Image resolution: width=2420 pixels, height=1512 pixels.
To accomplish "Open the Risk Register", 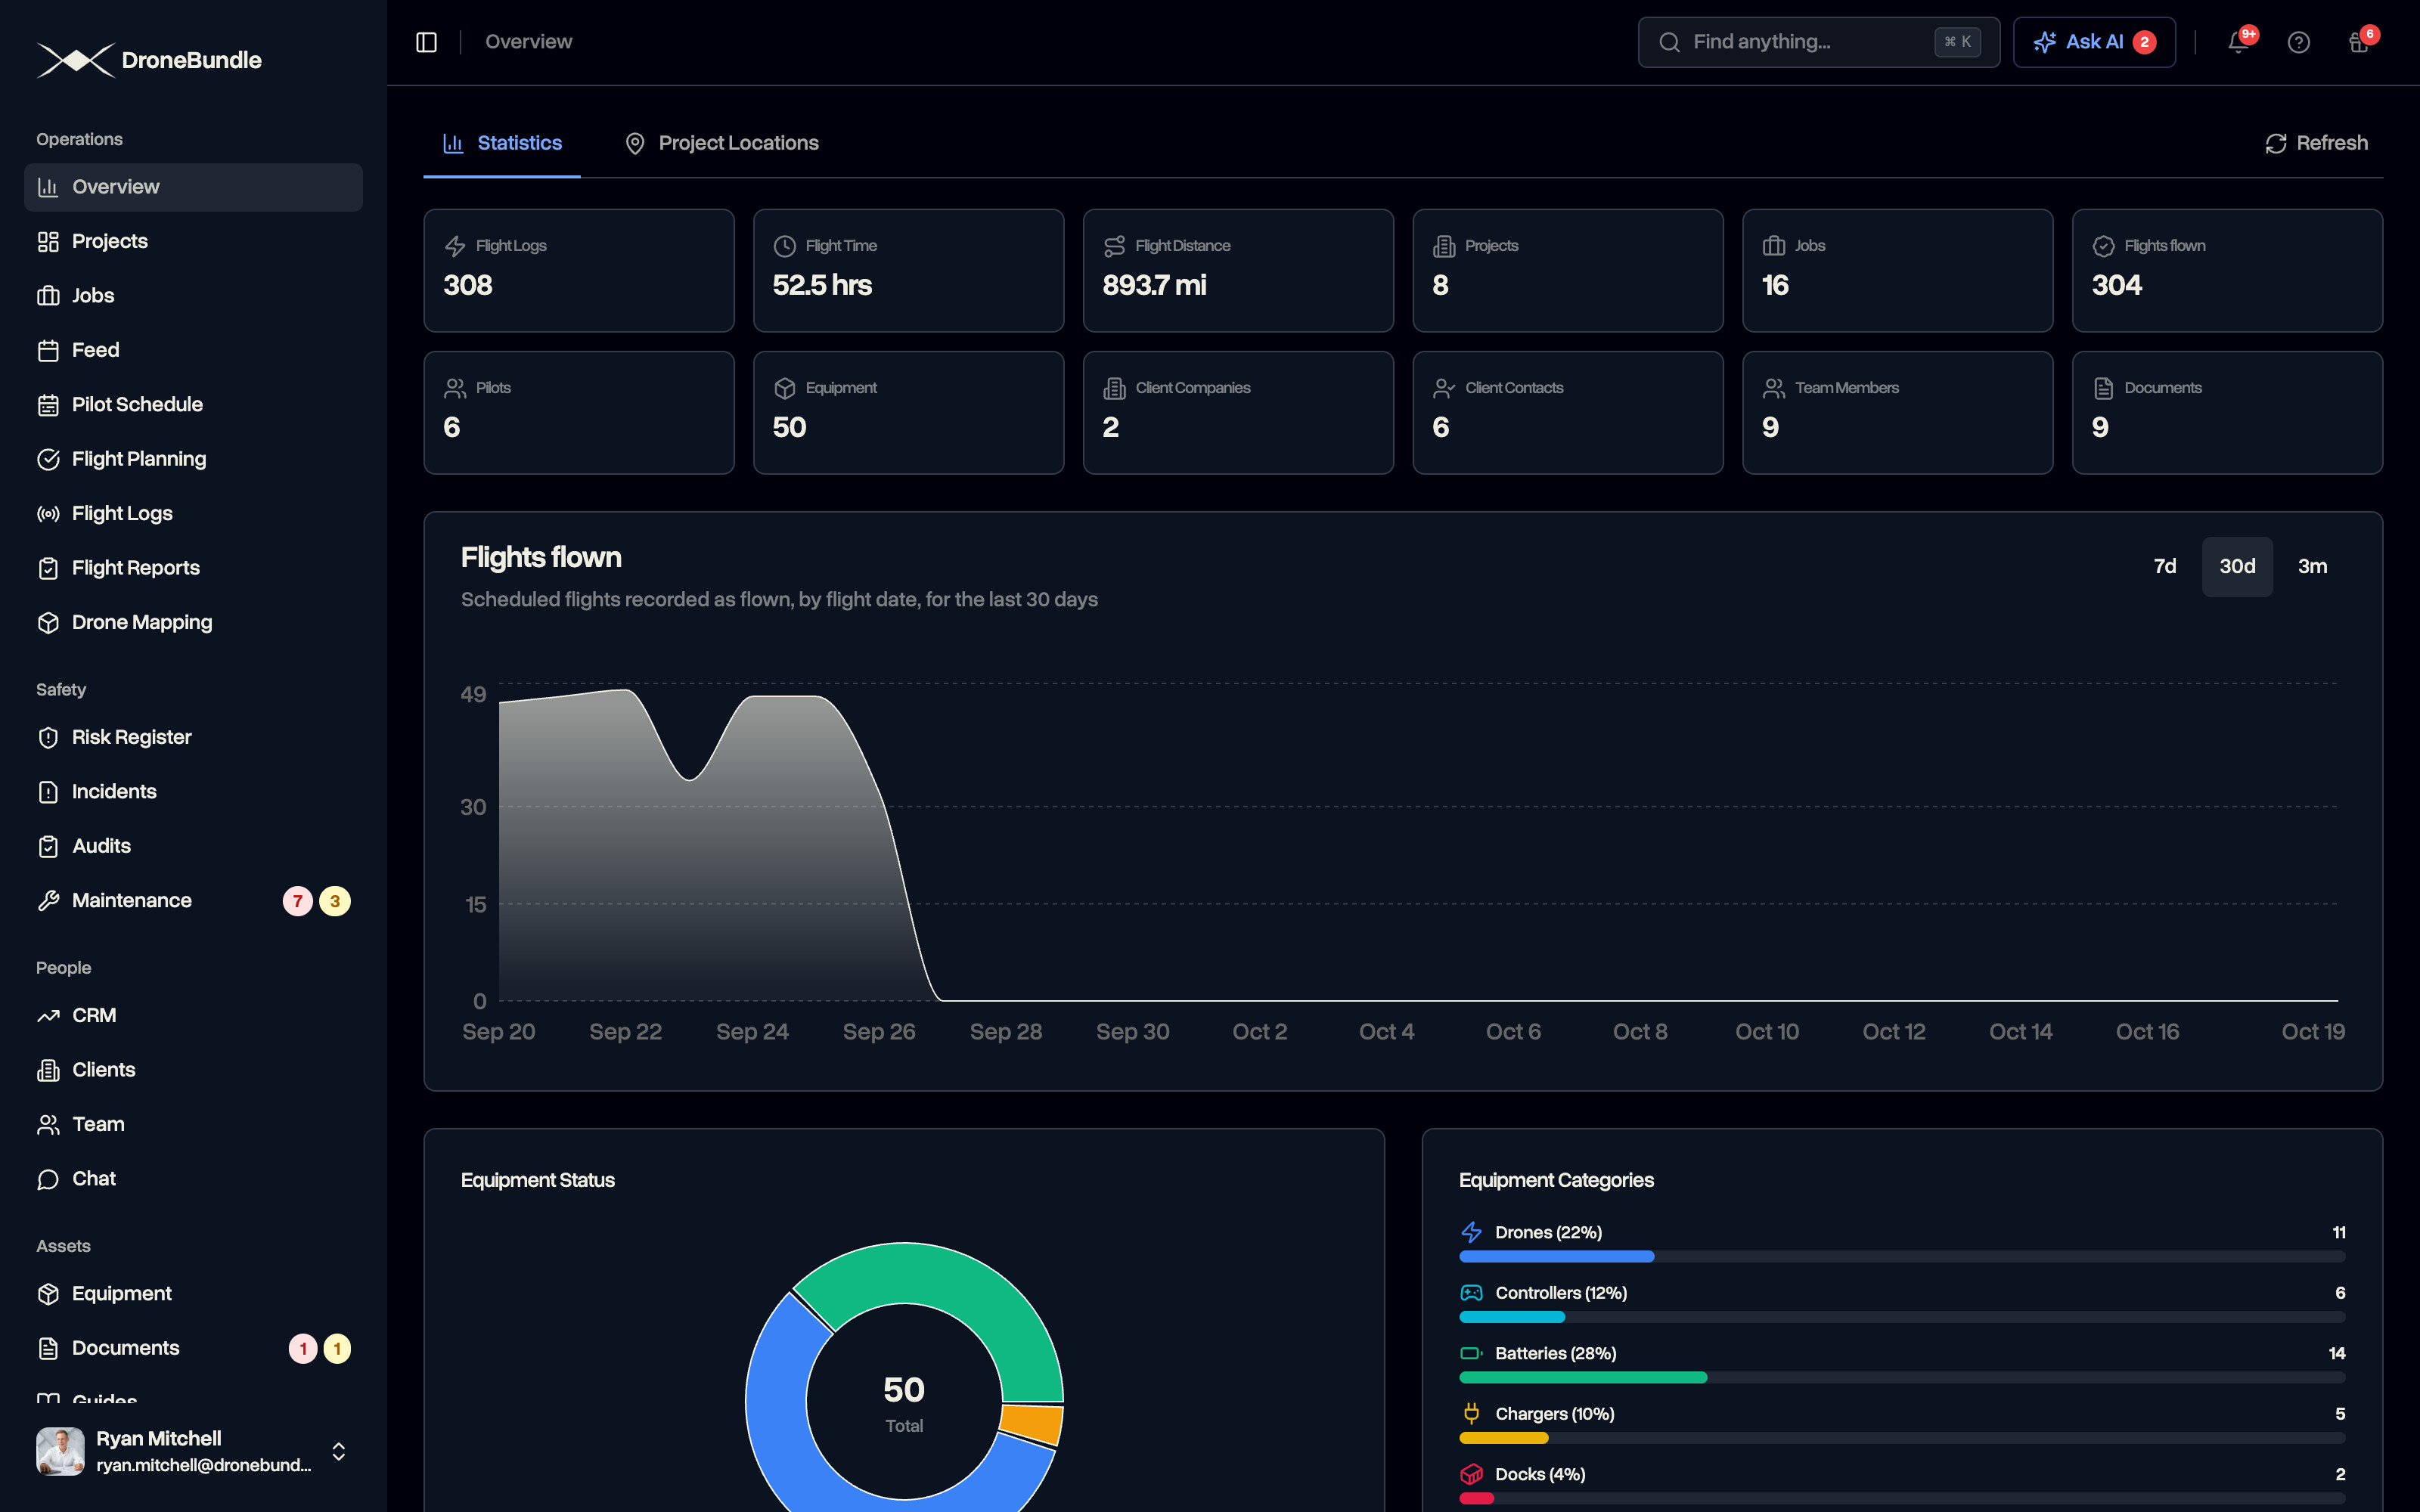I will pos(193,738).
